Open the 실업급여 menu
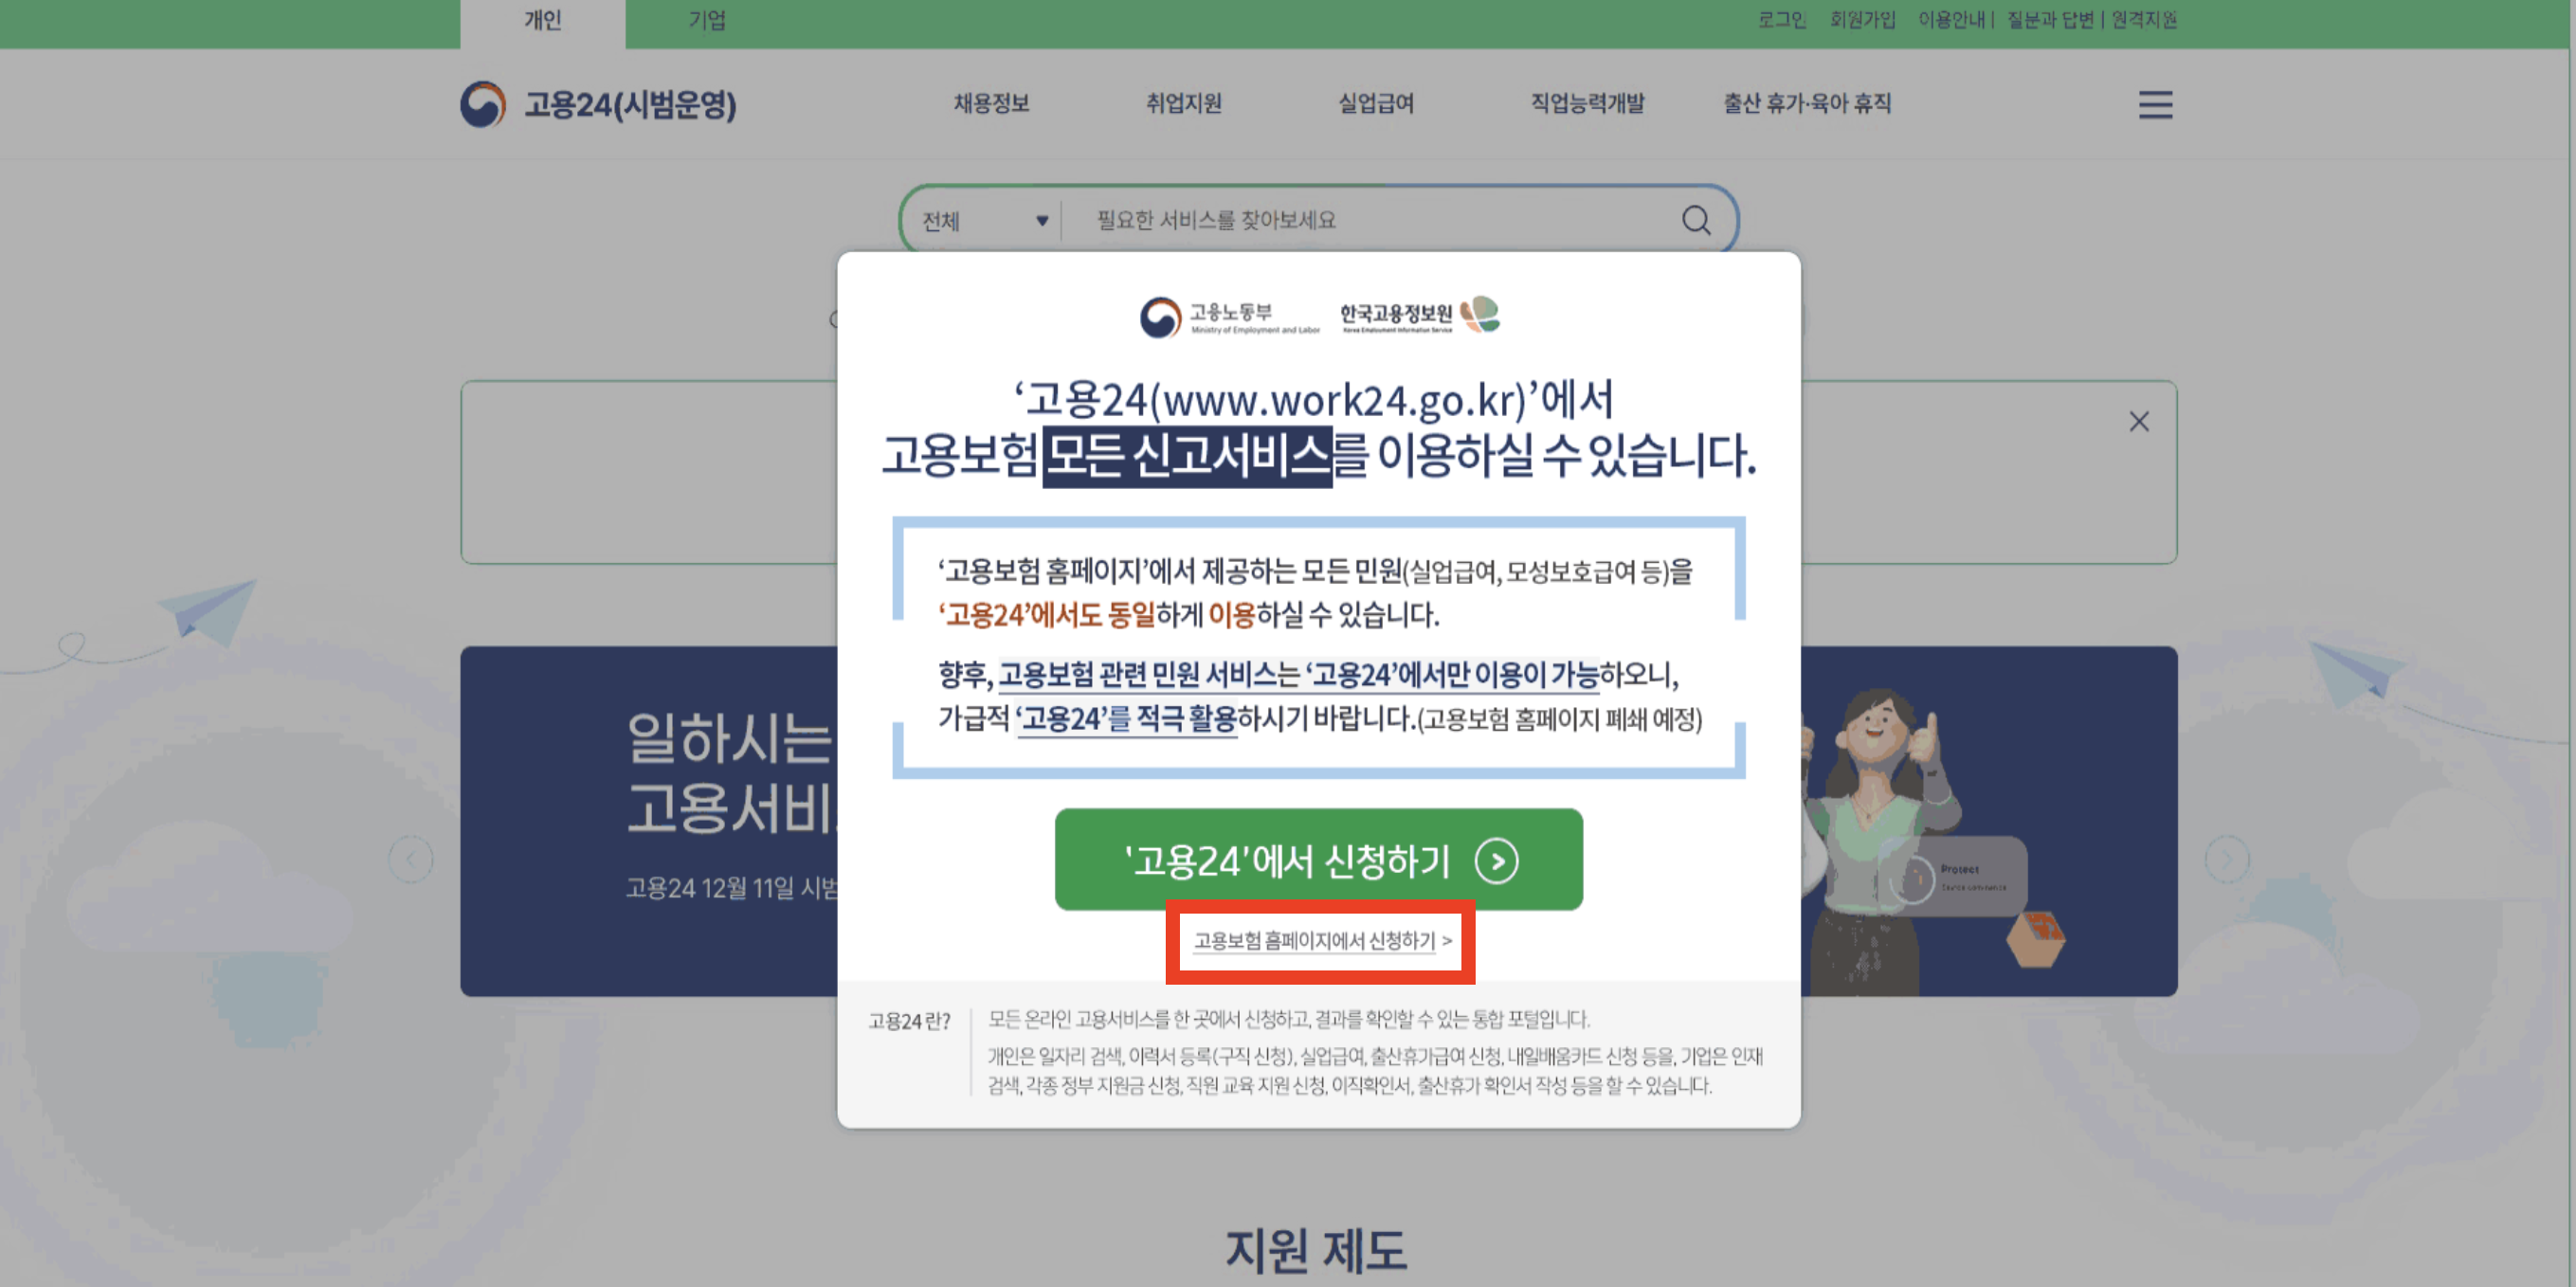The width and height of the screenshot is (2576, 1287). pyautogui.click(x=1376, y=104)
